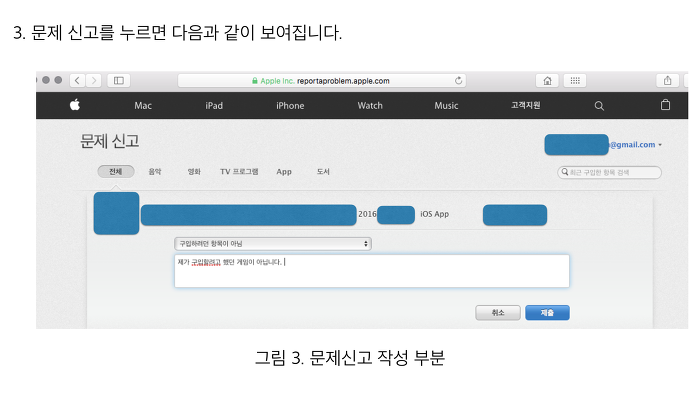Click the iOS App label in purchase row
Screen dimensions: 700x393
pyautogui.click(x=434, y=214)
